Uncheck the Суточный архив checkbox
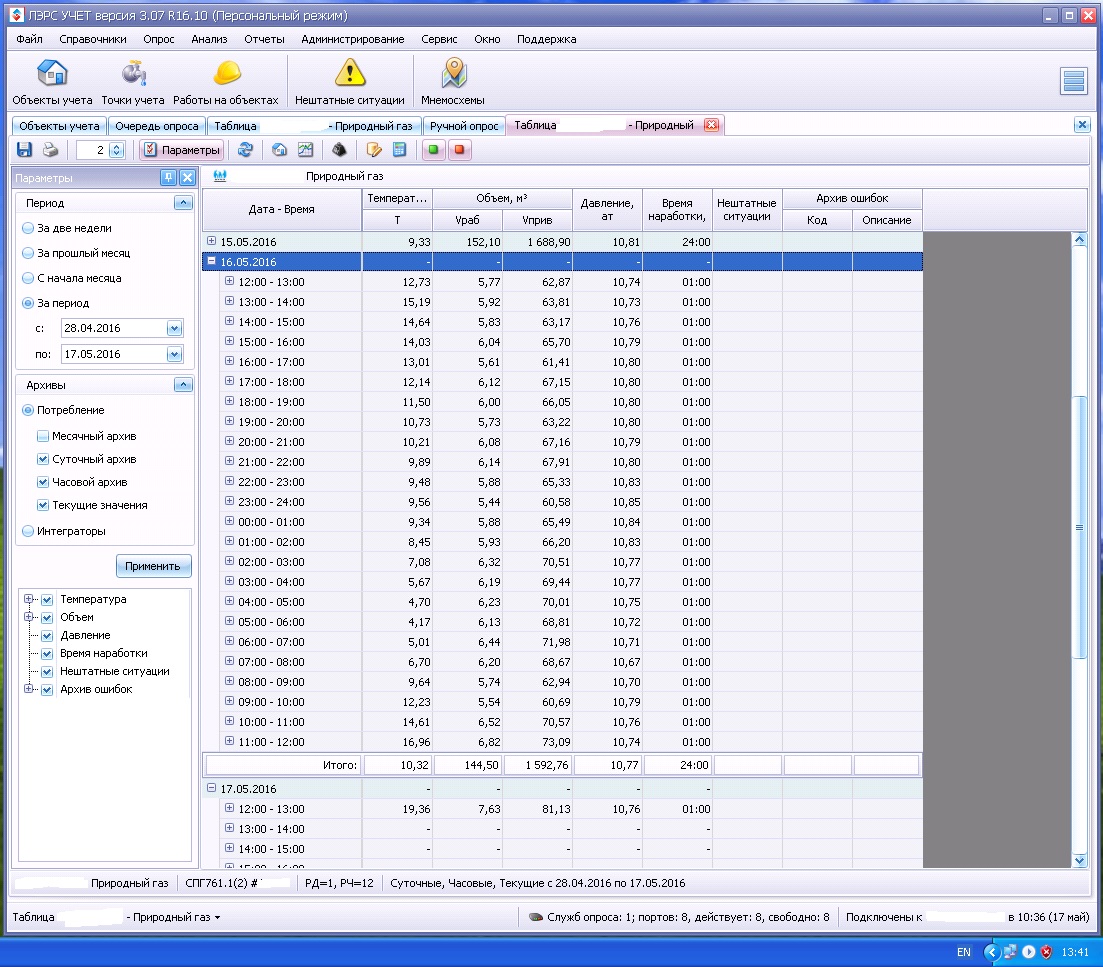 pyautogui.click(x=43, y=459)
